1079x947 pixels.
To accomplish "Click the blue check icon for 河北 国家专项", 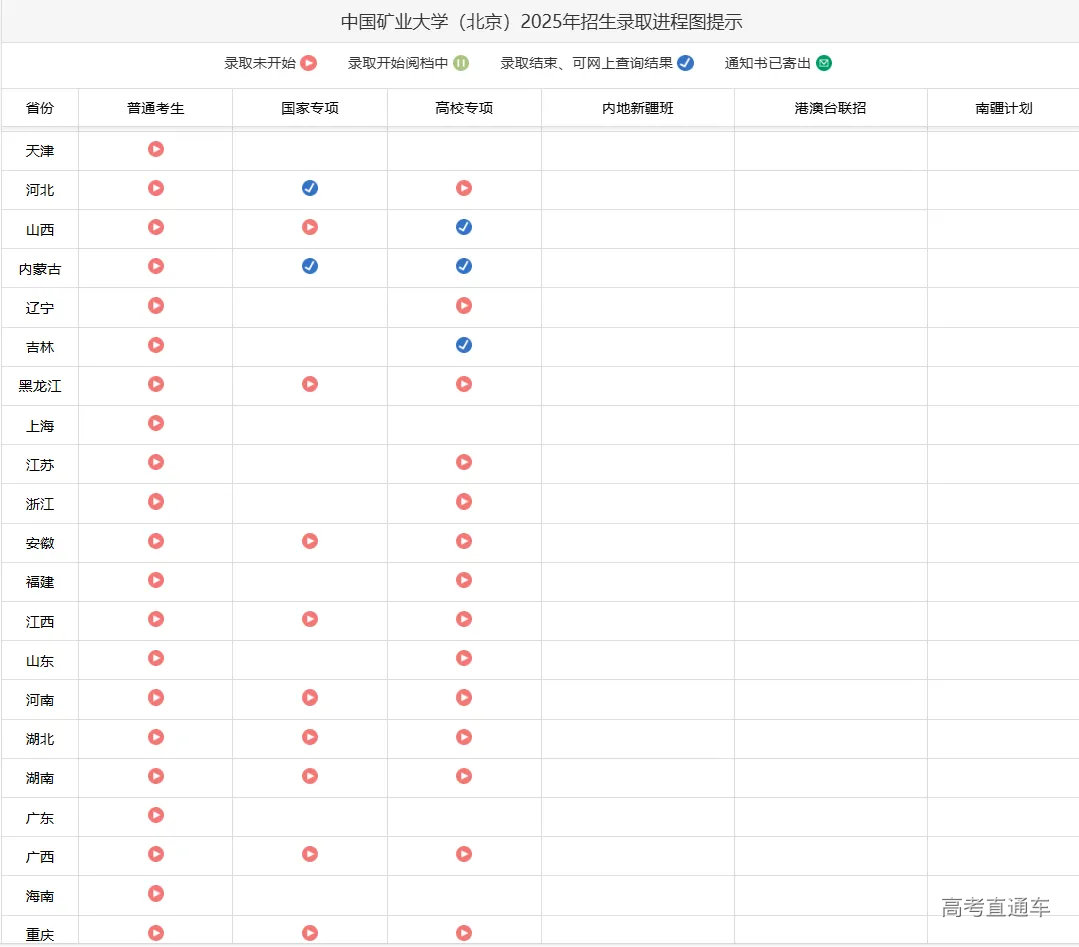I will pyautogui.click(x=310, y=187).
